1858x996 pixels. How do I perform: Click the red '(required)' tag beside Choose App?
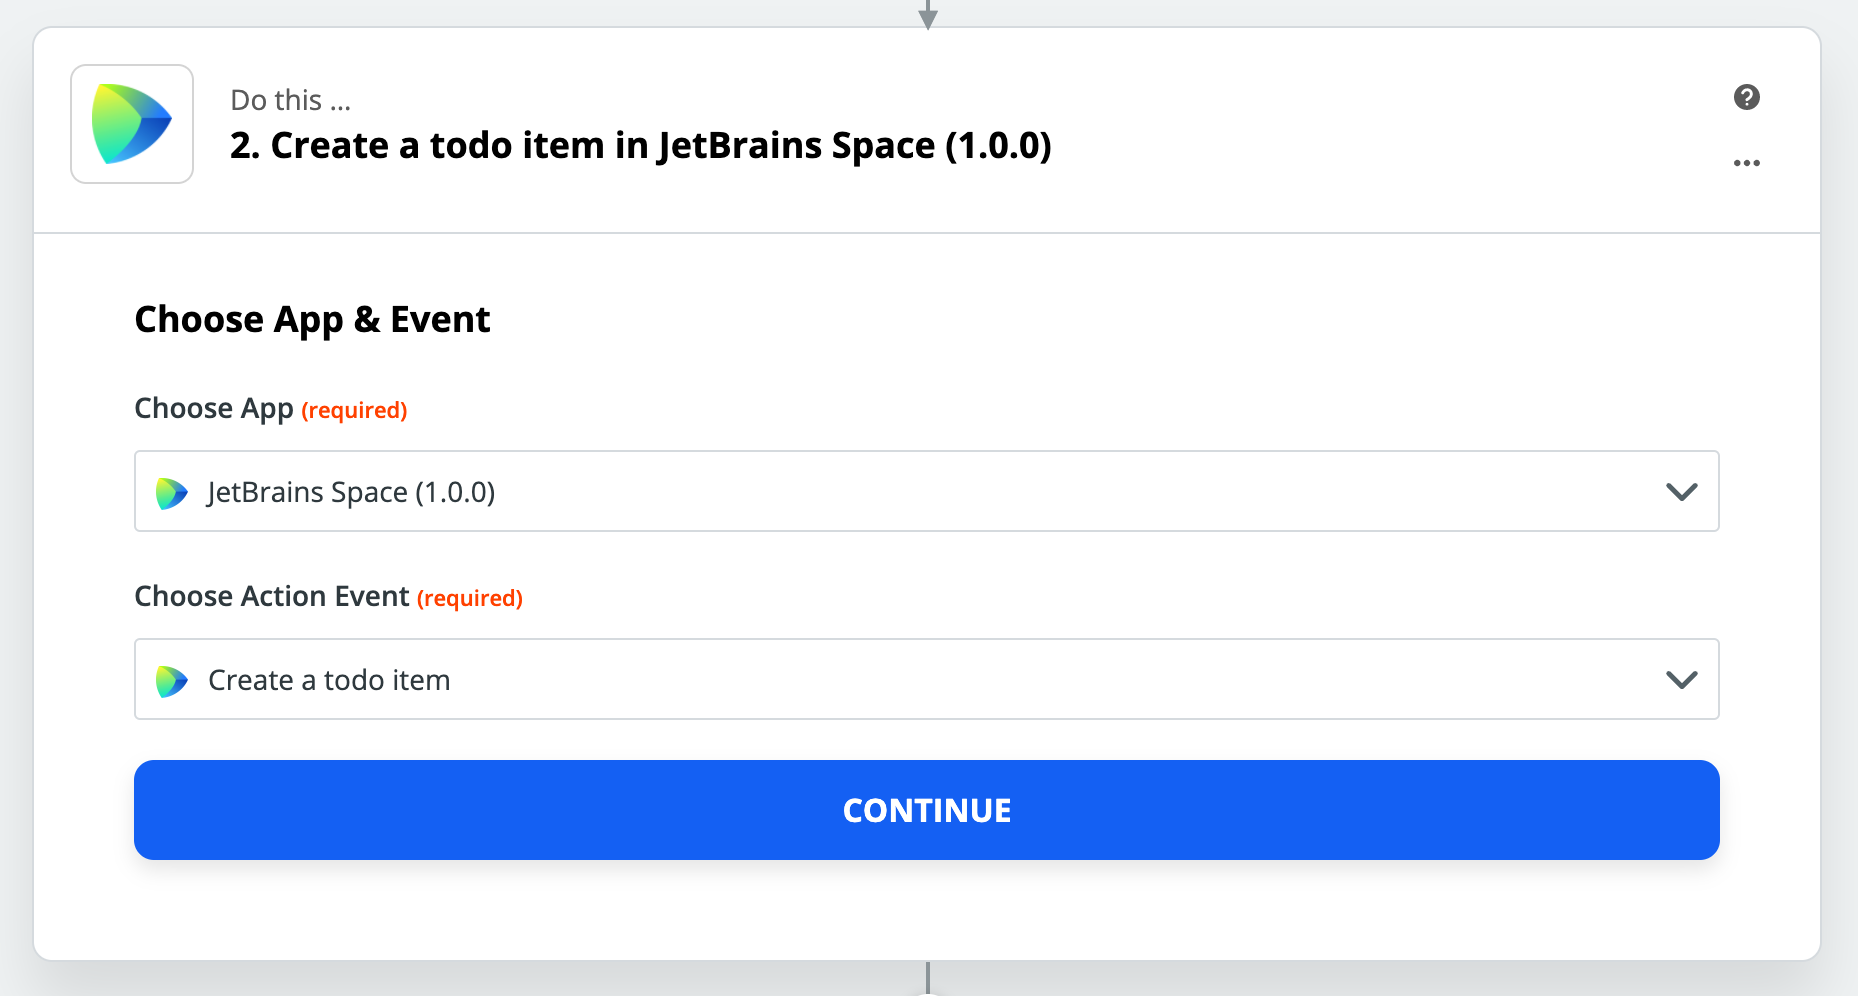[x=354, y=410]
